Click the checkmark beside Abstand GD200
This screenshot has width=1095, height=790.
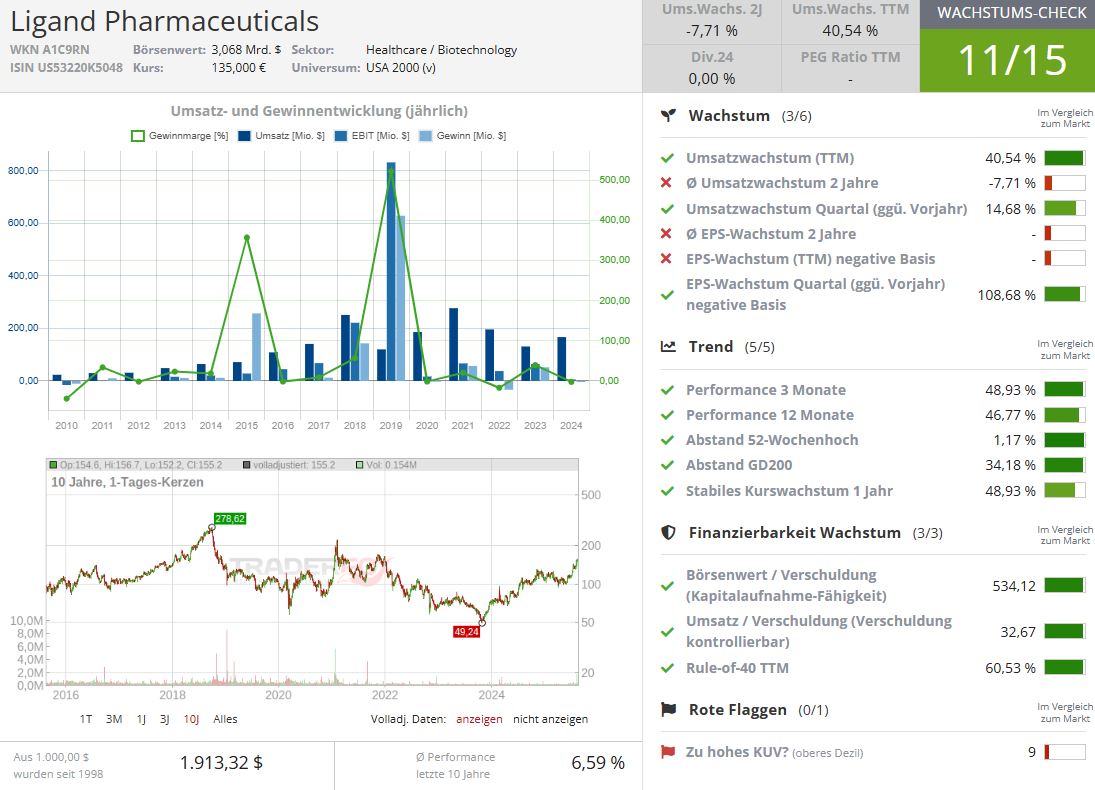coord(667,465)
